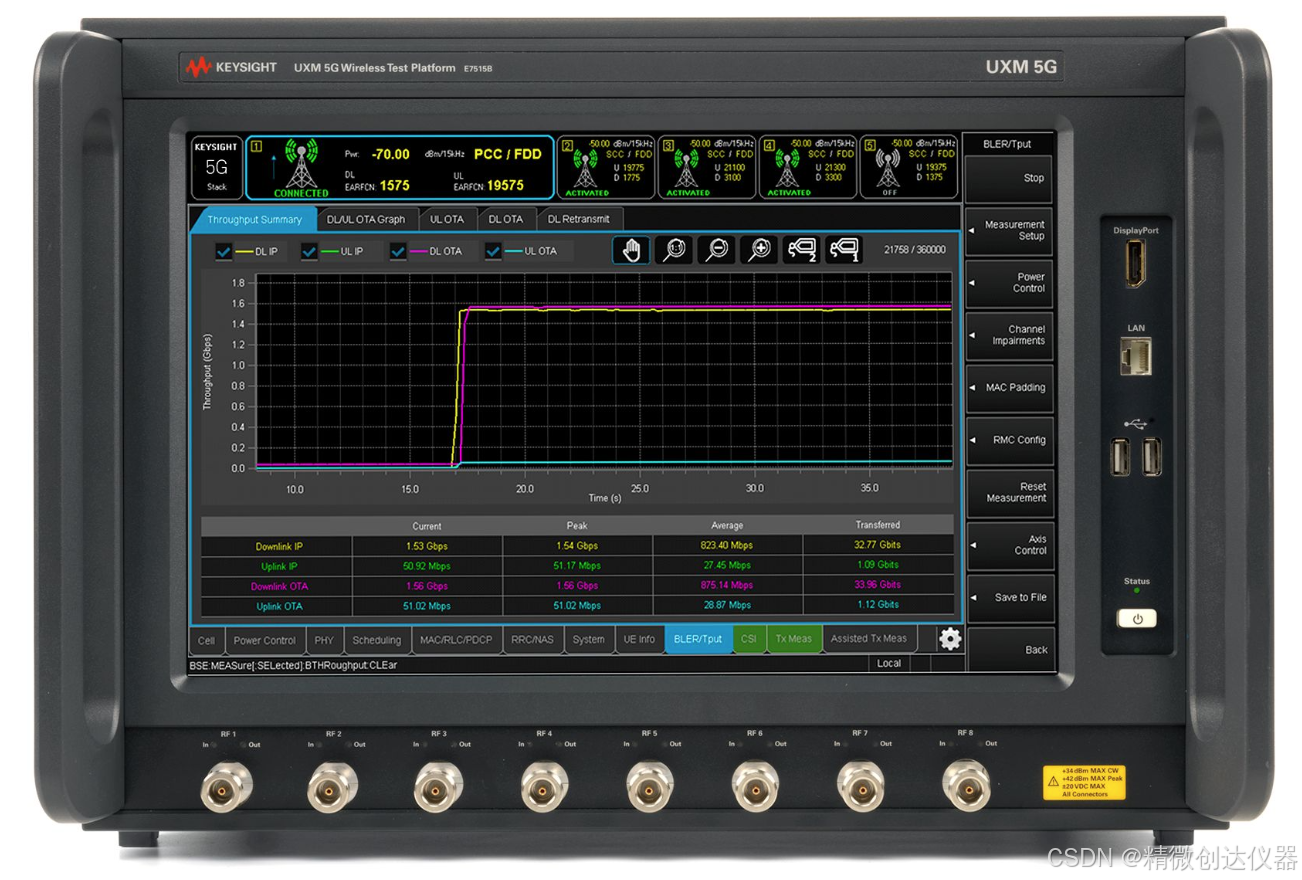Open the PHY tab

pos(324,640)
